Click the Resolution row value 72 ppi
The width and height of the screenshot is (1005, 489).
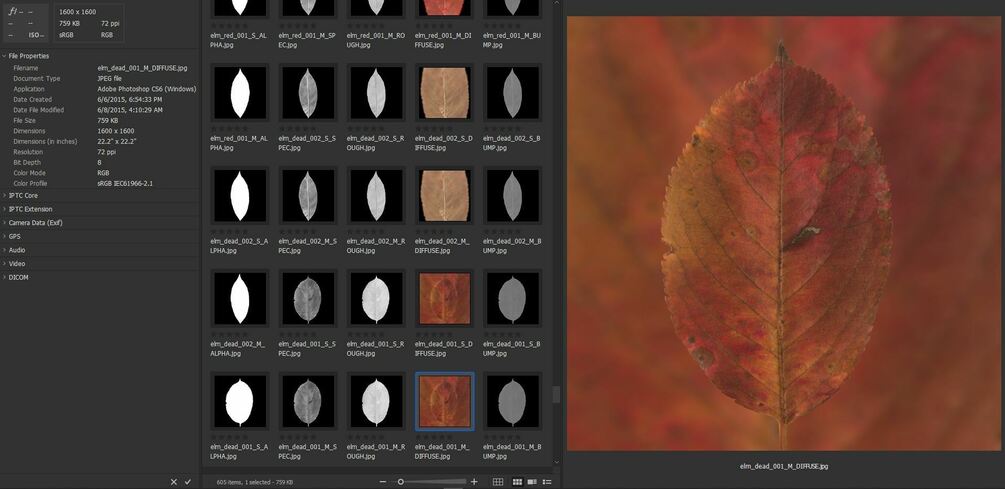click(x=106, y=152)
